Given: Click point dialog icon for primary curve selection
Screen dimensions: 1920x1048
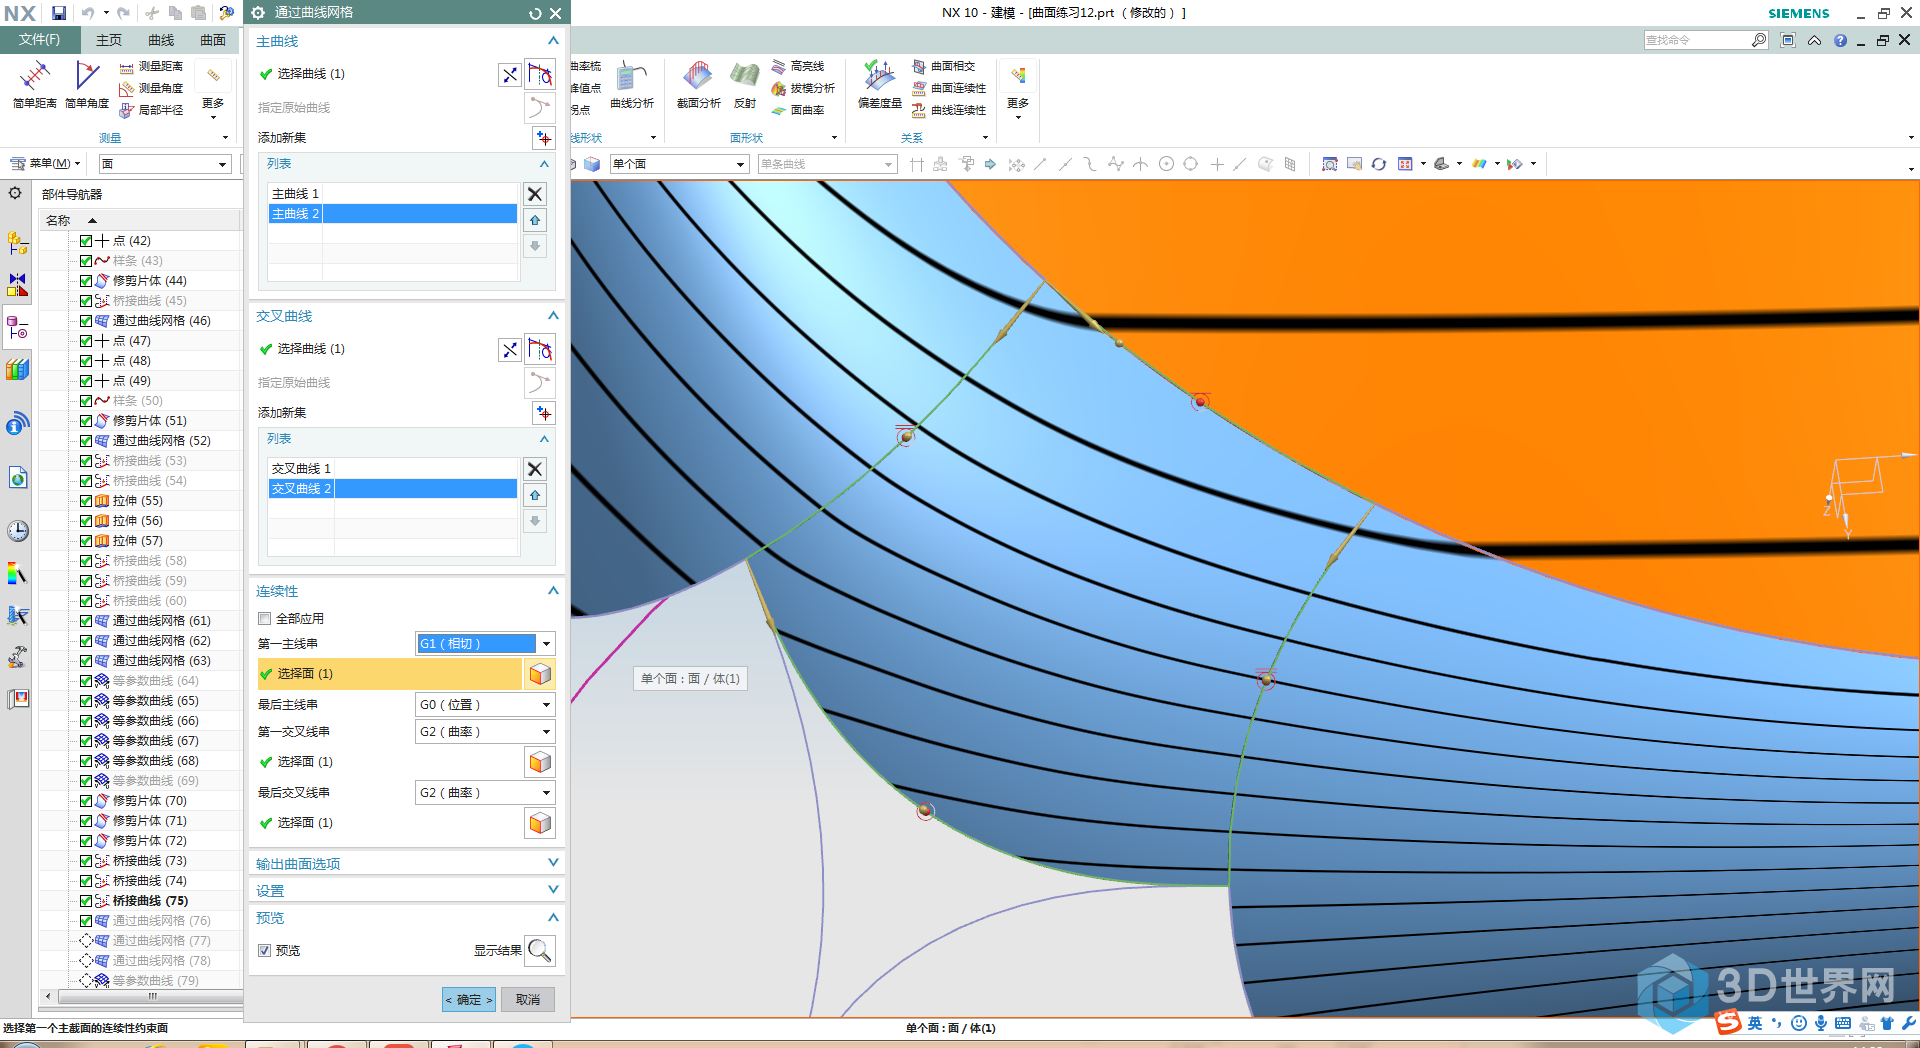Looking at the screenshot, I should (510, 74).
